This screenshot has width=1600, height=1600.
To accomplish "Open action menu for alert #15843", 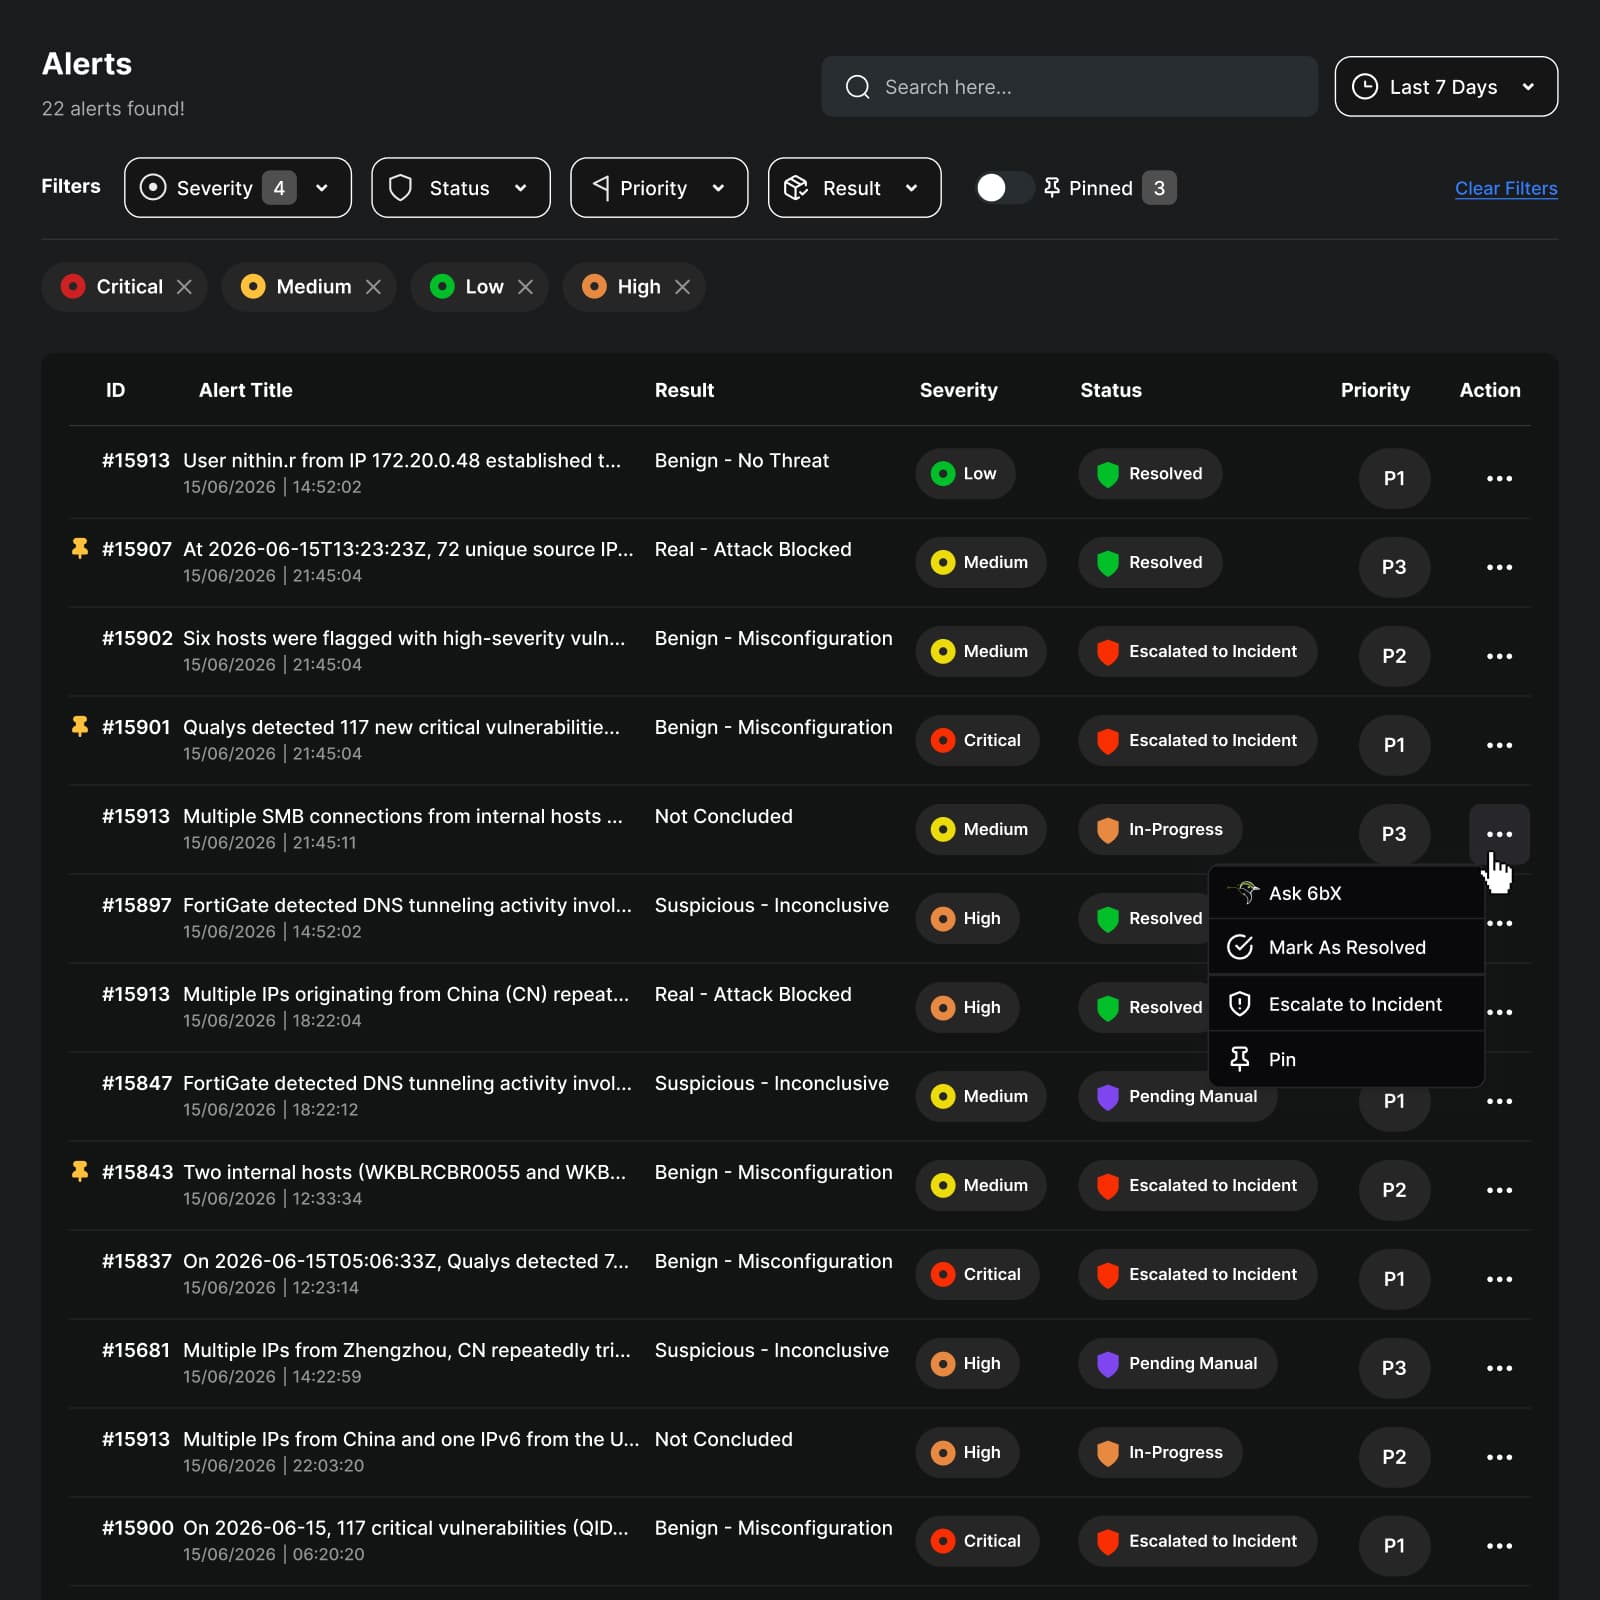I will point(1499,1190).
